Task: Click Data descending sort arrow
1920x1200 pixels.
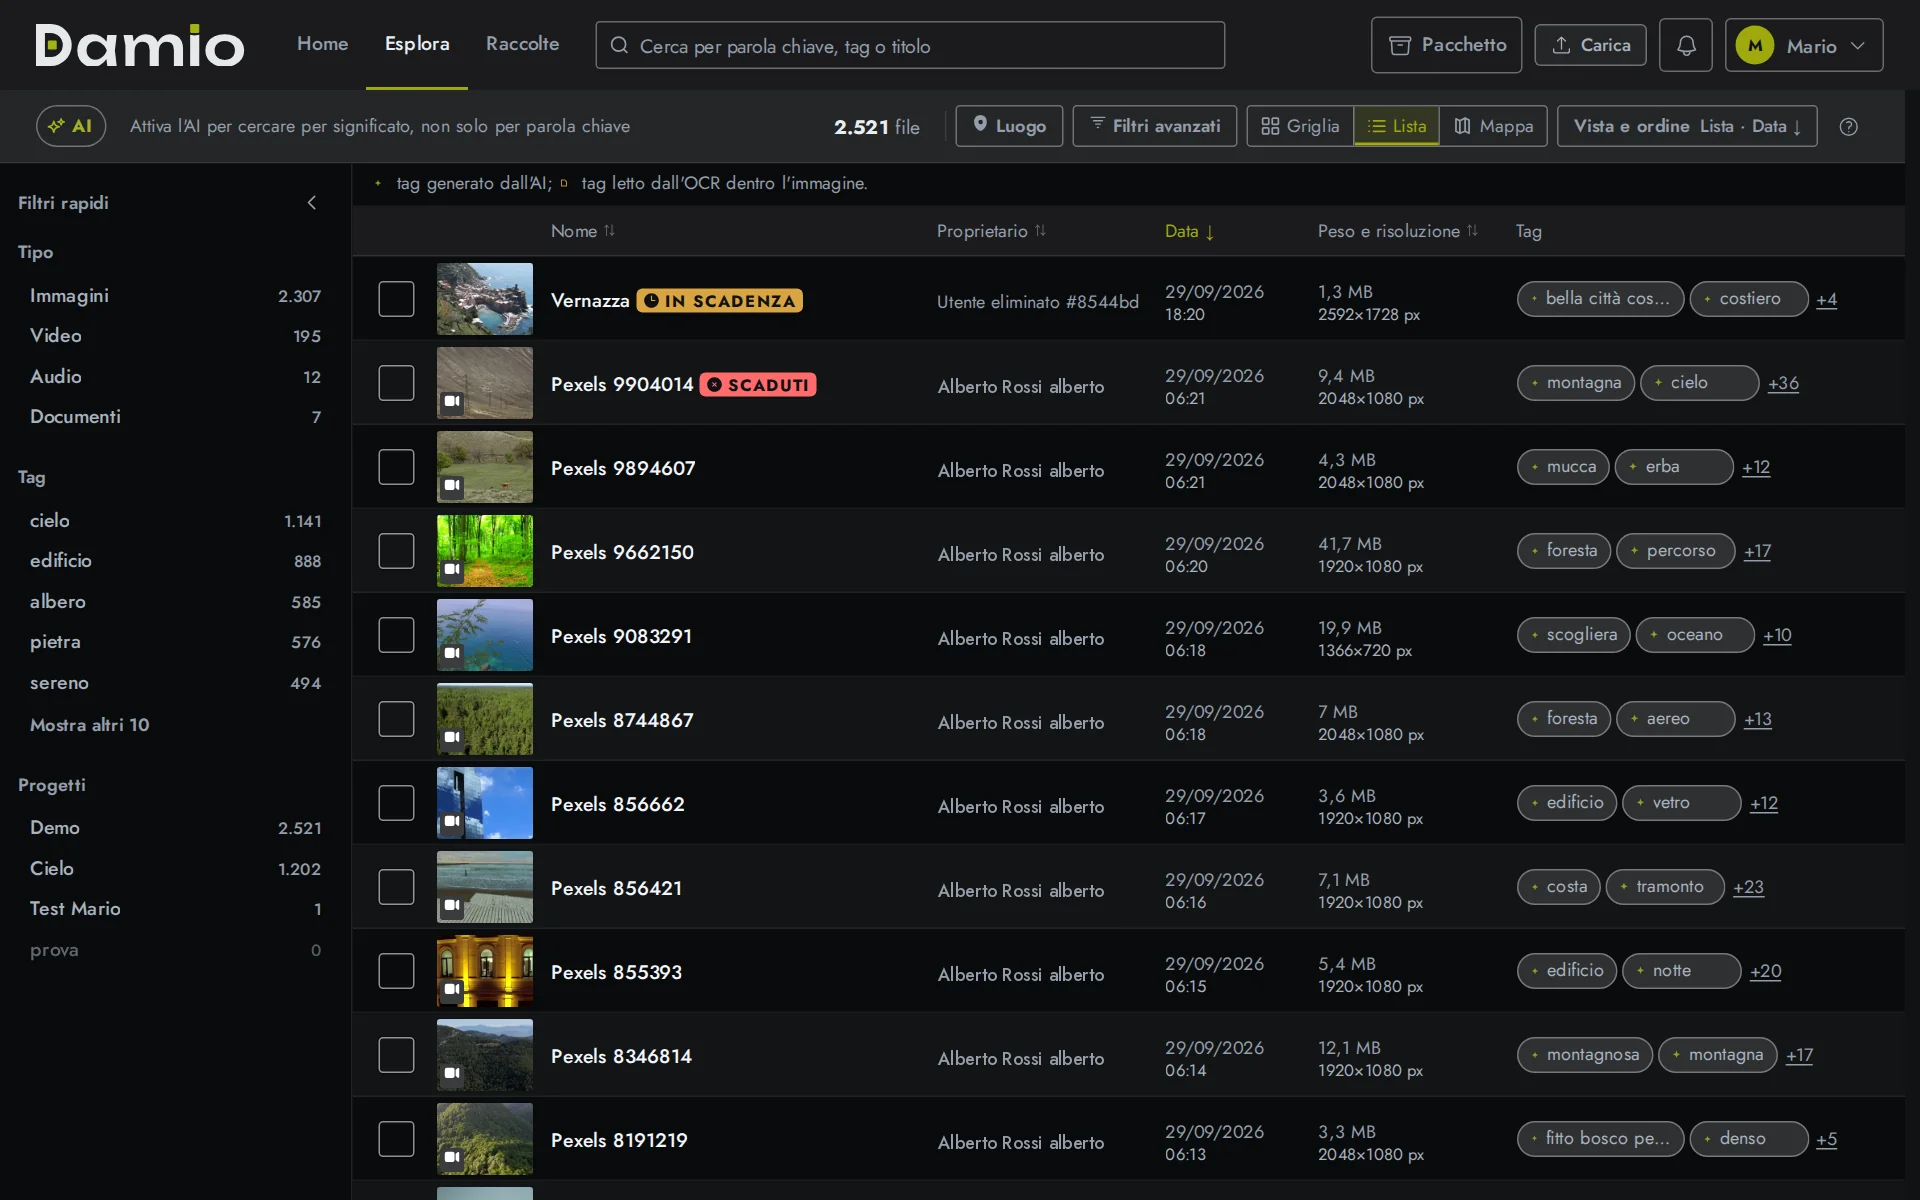Action: pos(1210,232)
